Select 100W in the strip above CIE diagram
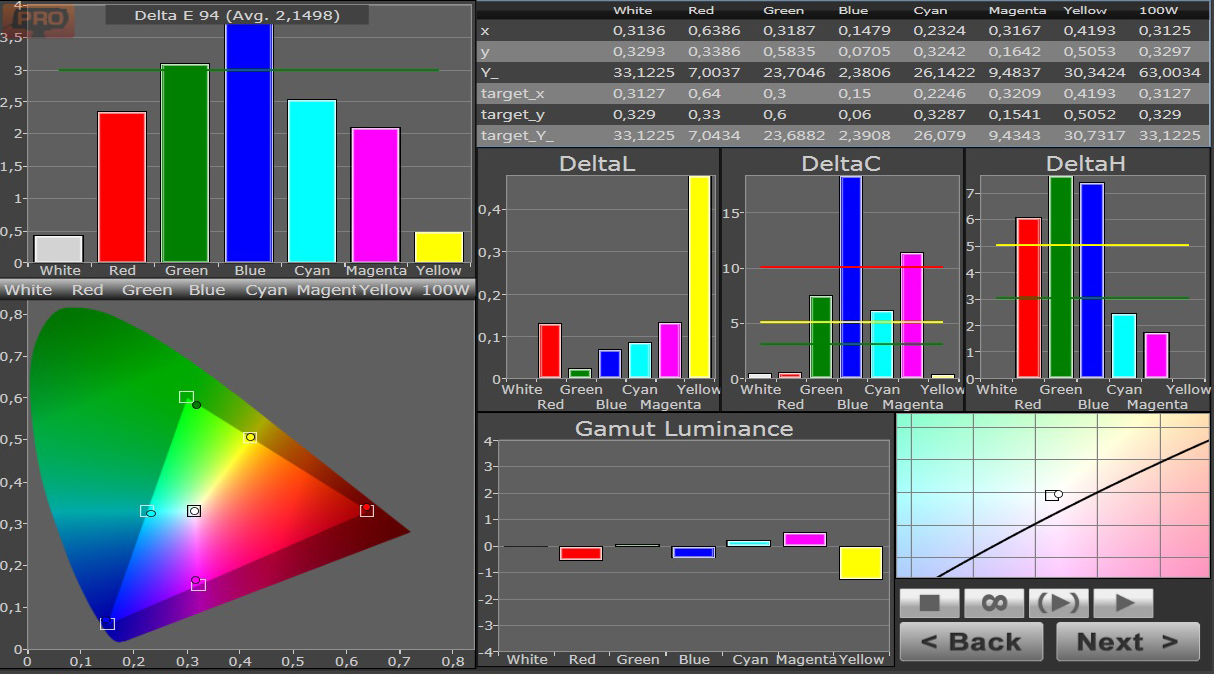 click(x=445, y=290)
